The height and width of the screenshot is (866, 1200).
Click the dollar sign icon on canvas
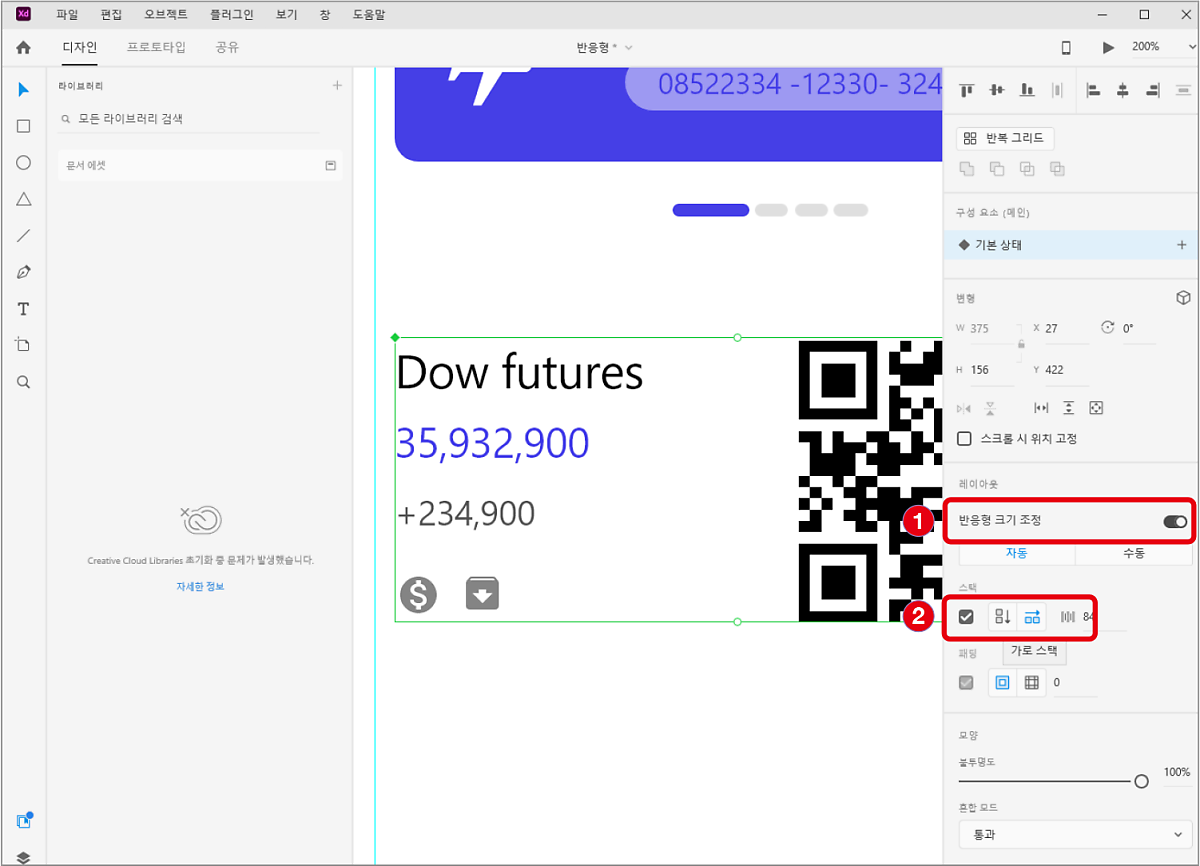tap(419, 594)
